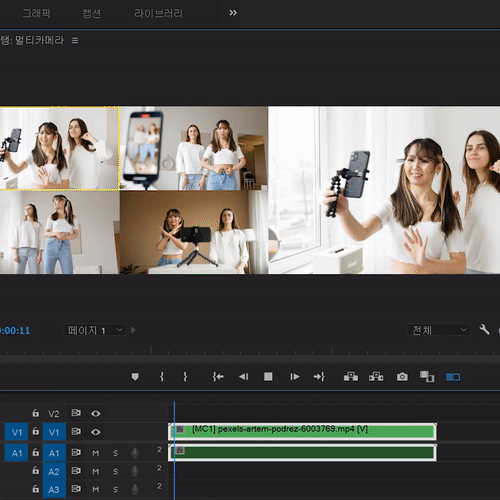
Task: Toggle sync lock on track V2
Action: coord(76,413)
